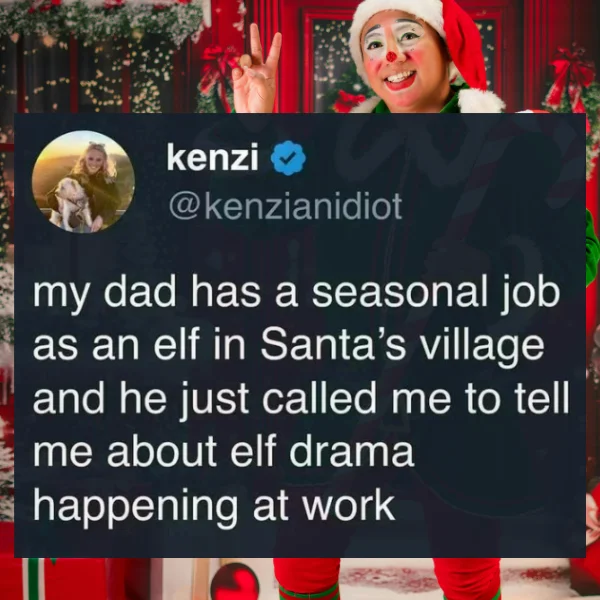Click the white pom-pom on the hat
The image size is (600, 600).
coord(481,101)
